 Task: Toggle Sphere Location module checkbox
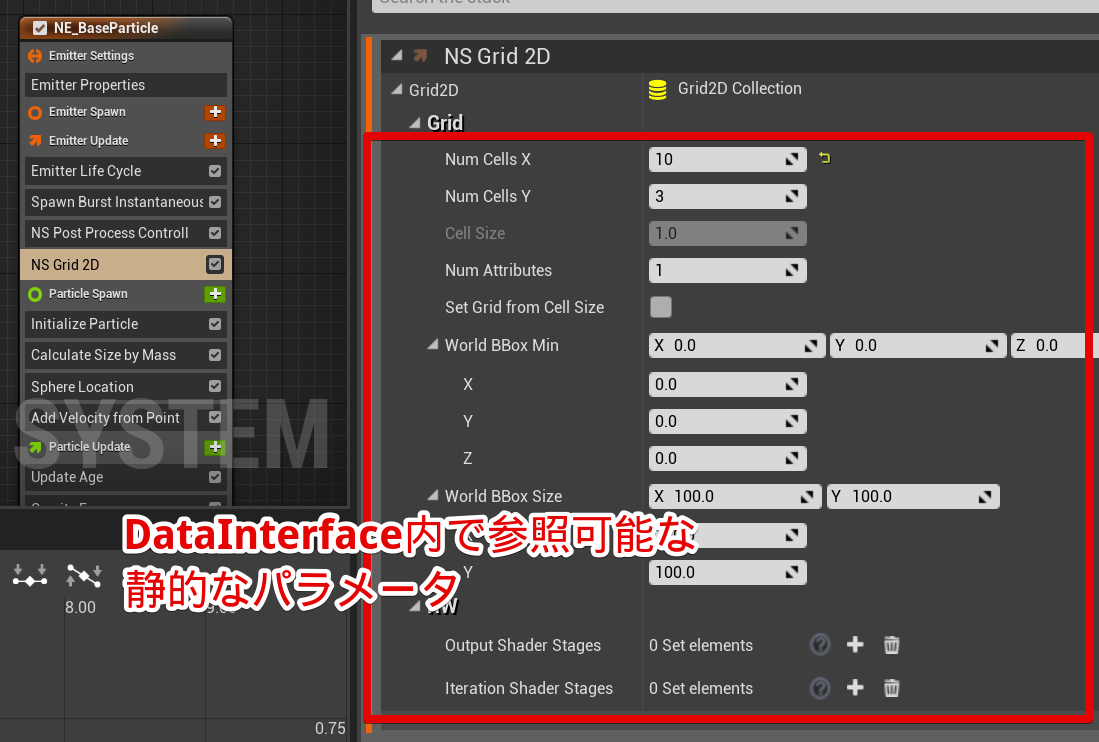click(x=215, y=386)
